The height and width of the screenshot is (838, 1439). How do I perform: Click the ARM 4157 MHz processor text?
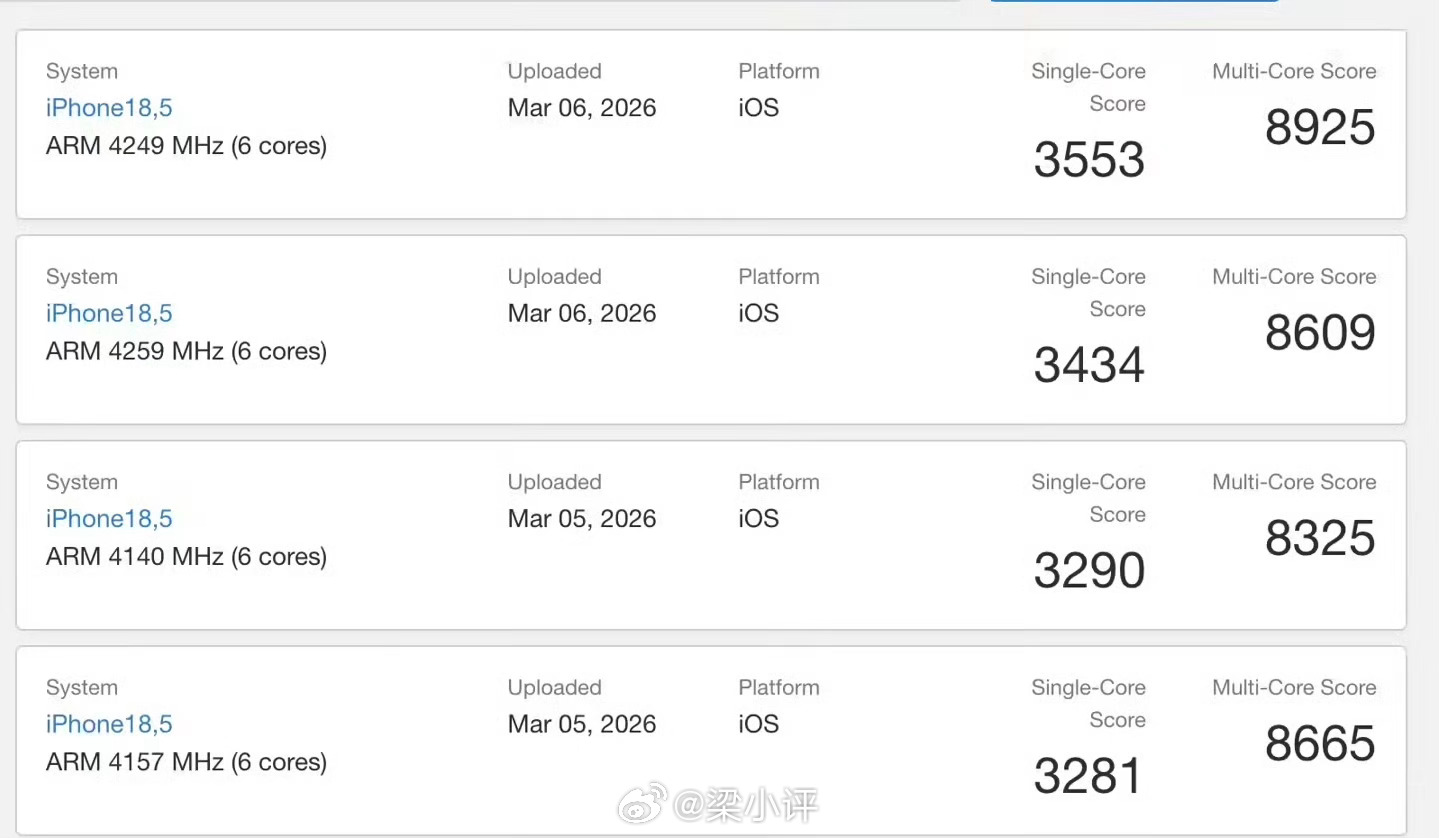(186, 762)
